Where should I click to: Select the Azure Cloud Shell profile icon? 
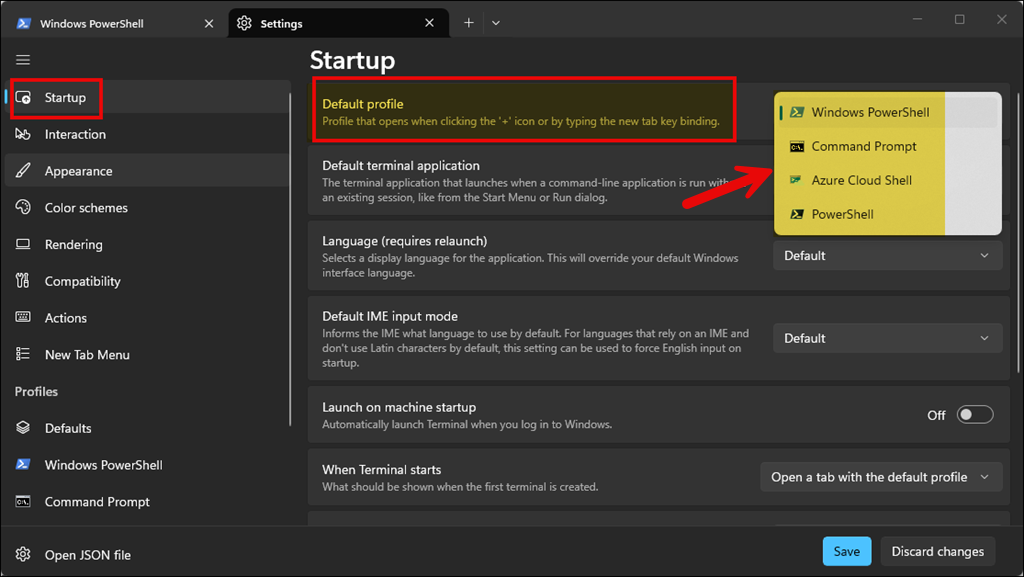point(797,180)
